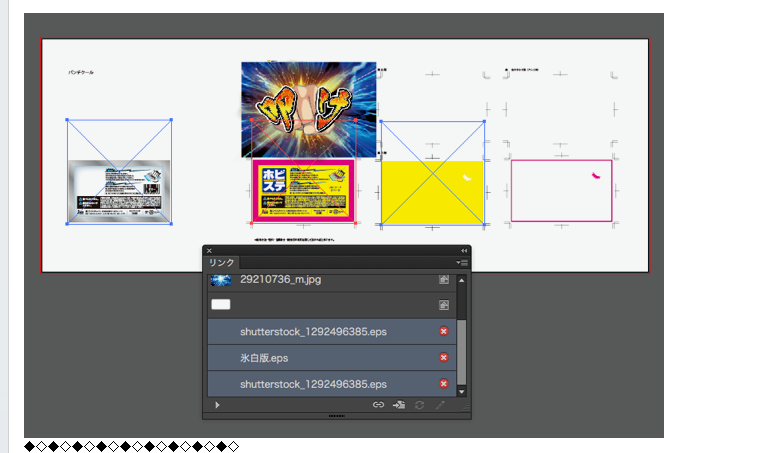Click the links list scroll down arrow

462,392
